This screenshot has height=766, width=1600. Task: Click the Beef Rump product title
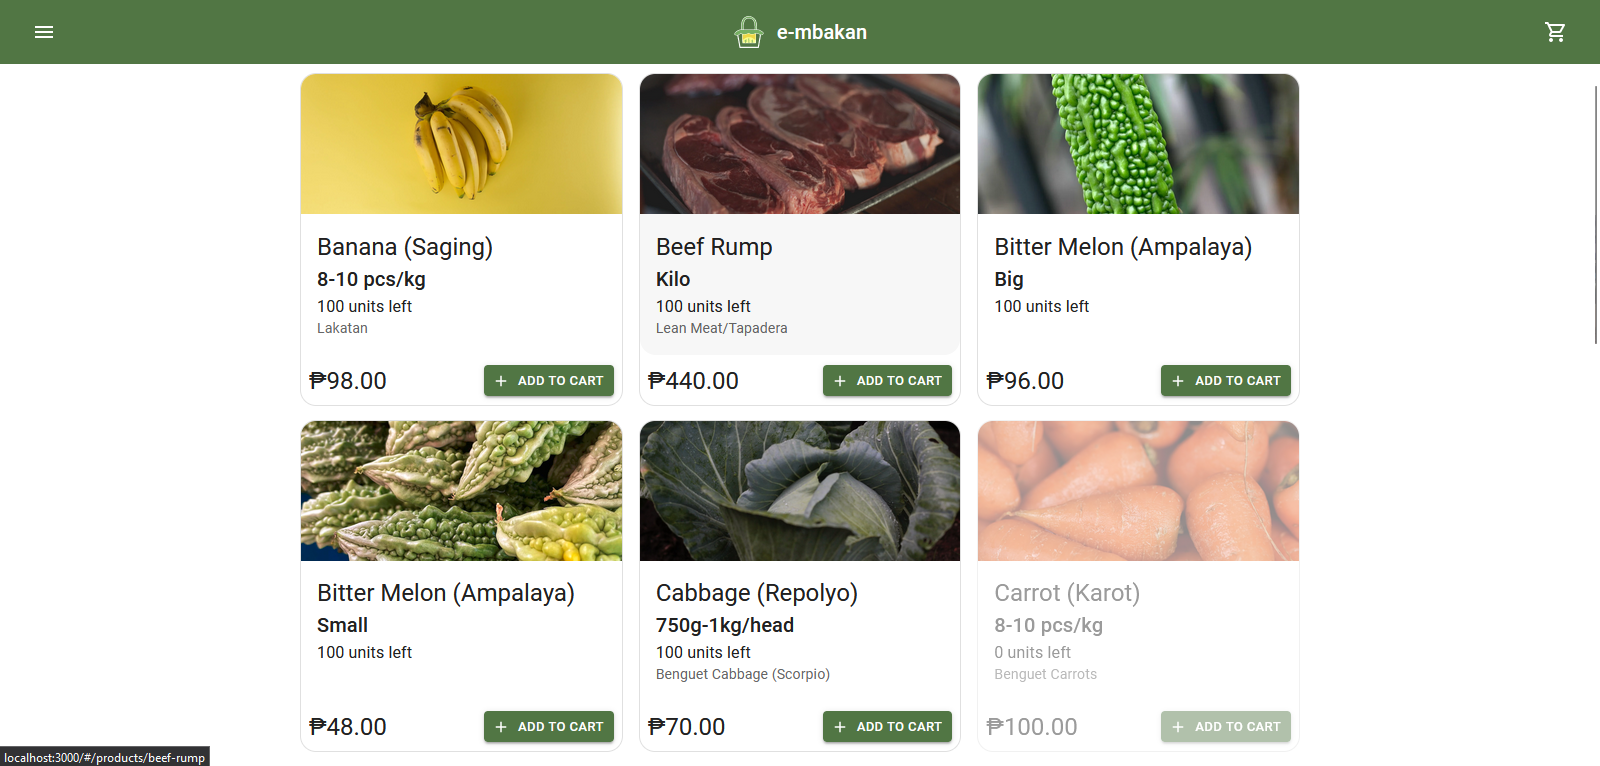714,247
